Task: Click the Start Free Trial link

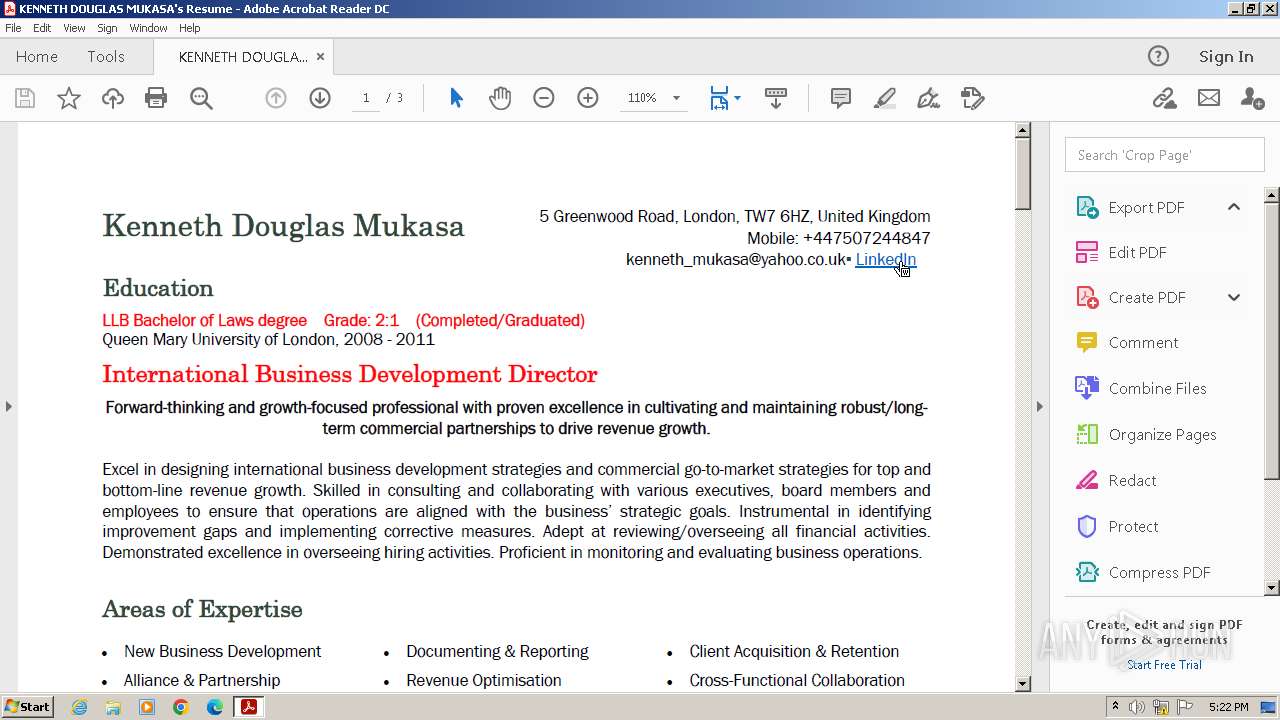Action: 1164,665
